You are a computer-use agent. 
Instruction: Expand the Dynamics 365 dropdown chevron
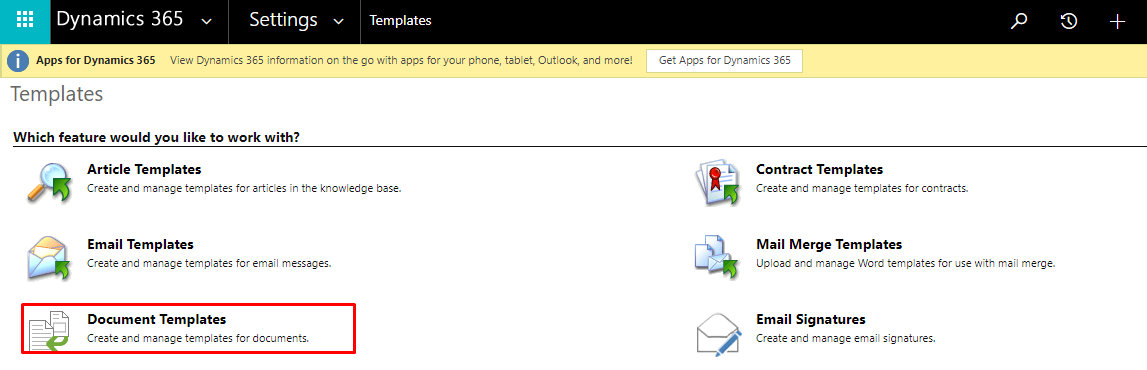pyautogui.click(x=206, y=22)
